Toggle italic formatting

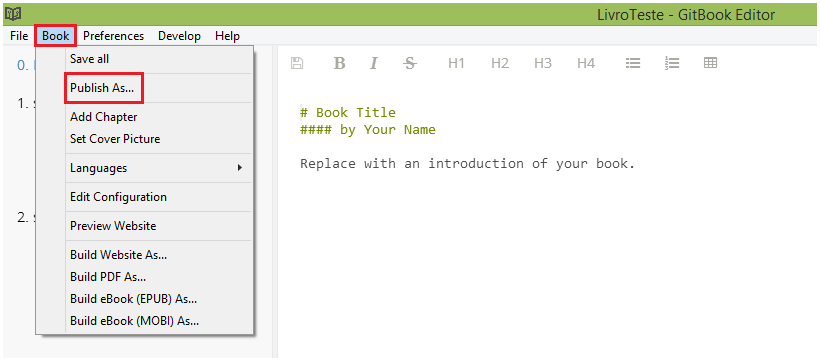[374, 63]
